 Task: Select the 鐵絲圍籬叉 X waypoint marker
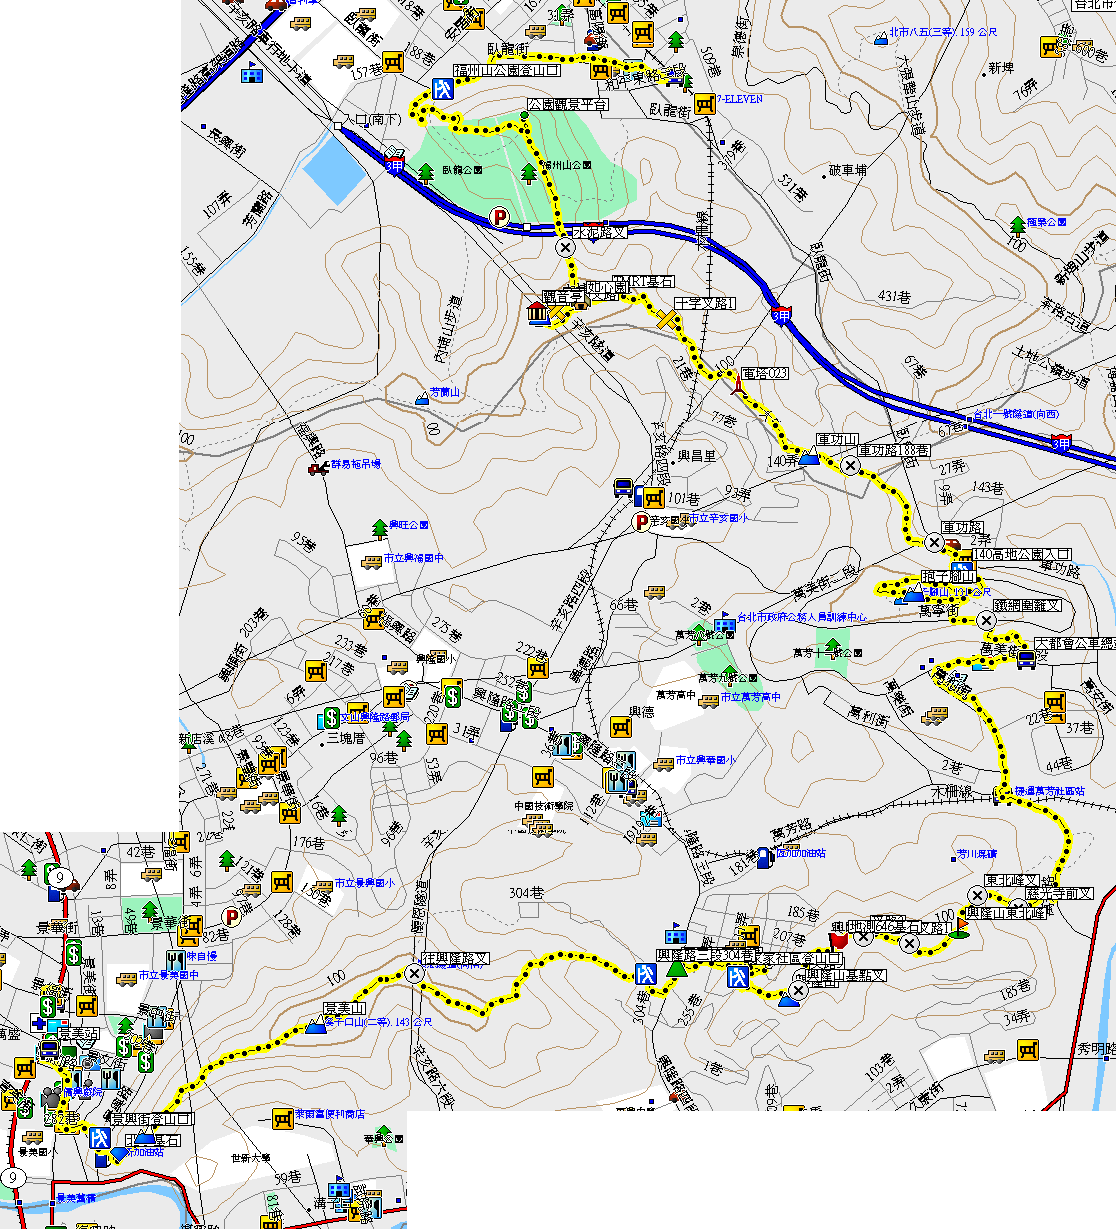[987, 621]
